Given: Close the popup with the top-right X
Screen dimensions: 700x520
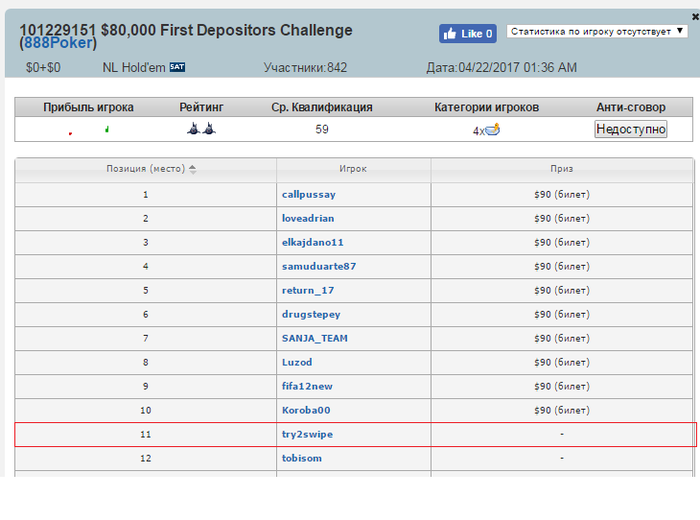Looking at the screenshot, I should [x=681, y=17].
